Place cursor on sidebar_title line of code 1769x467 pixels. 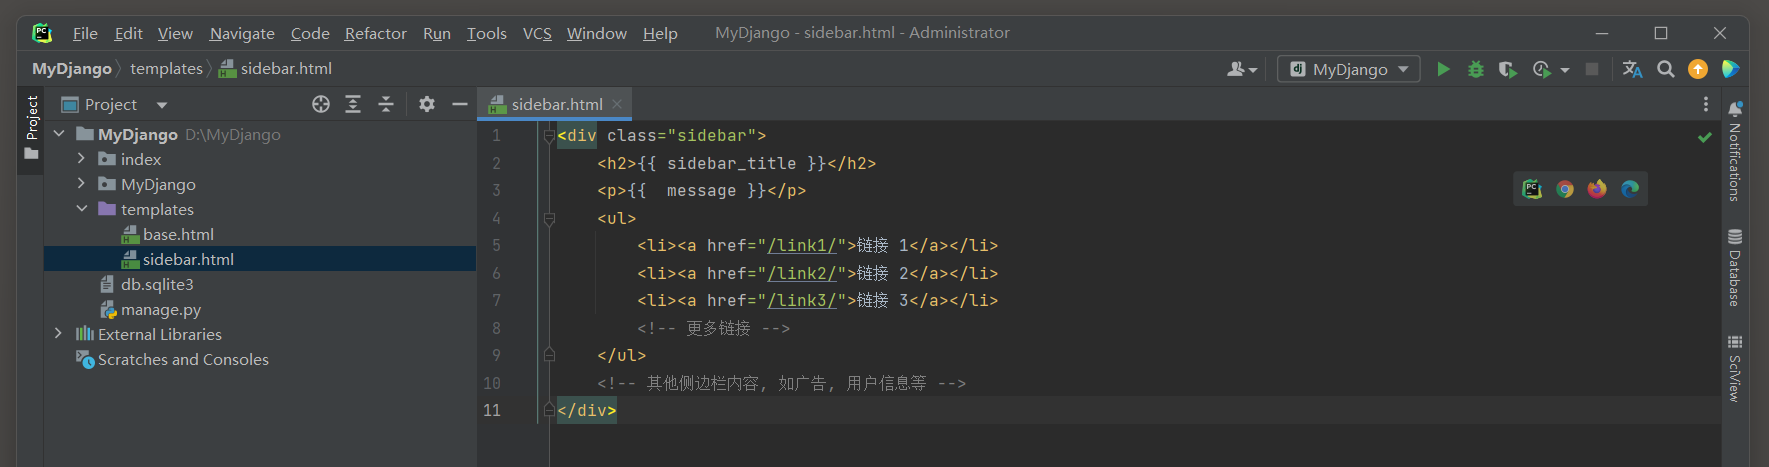736,164
